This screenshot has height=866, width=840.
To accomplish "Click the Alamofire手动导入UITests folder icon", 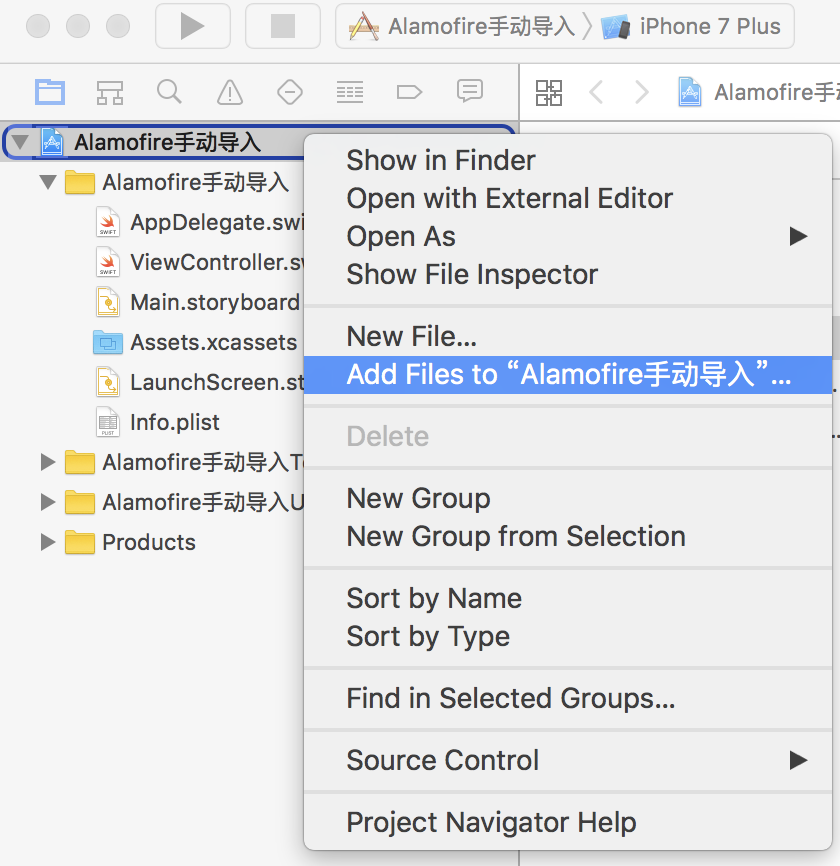I will click(80, 502).
